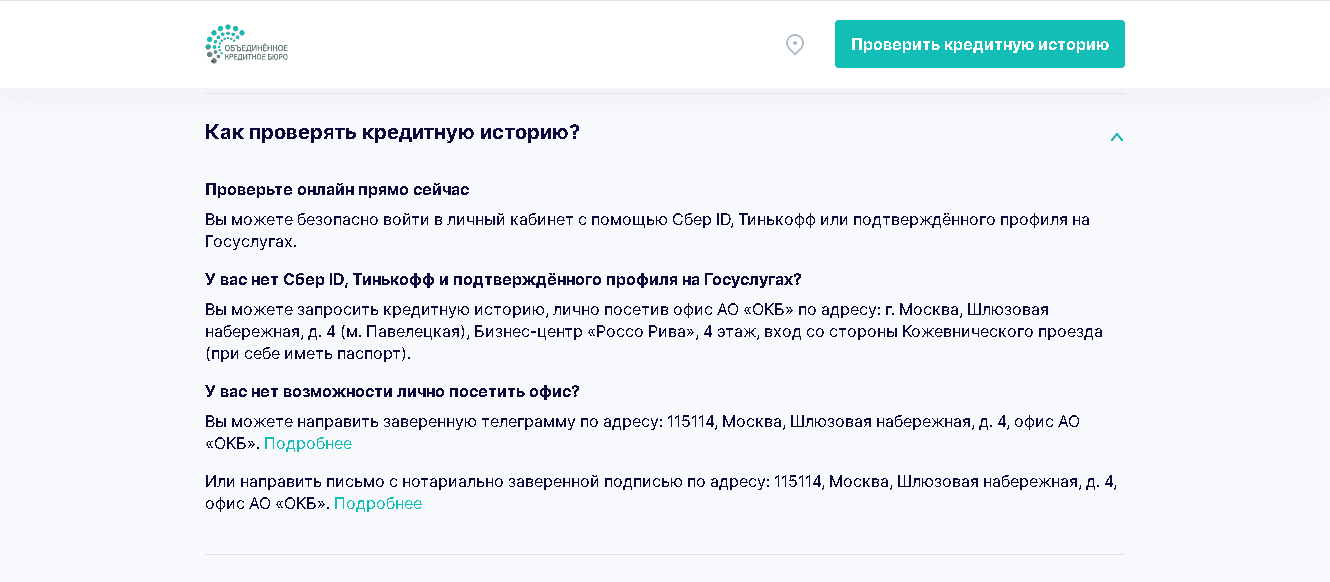Click the teal chevron arrow to collapse the answer

click(1117, 137)
